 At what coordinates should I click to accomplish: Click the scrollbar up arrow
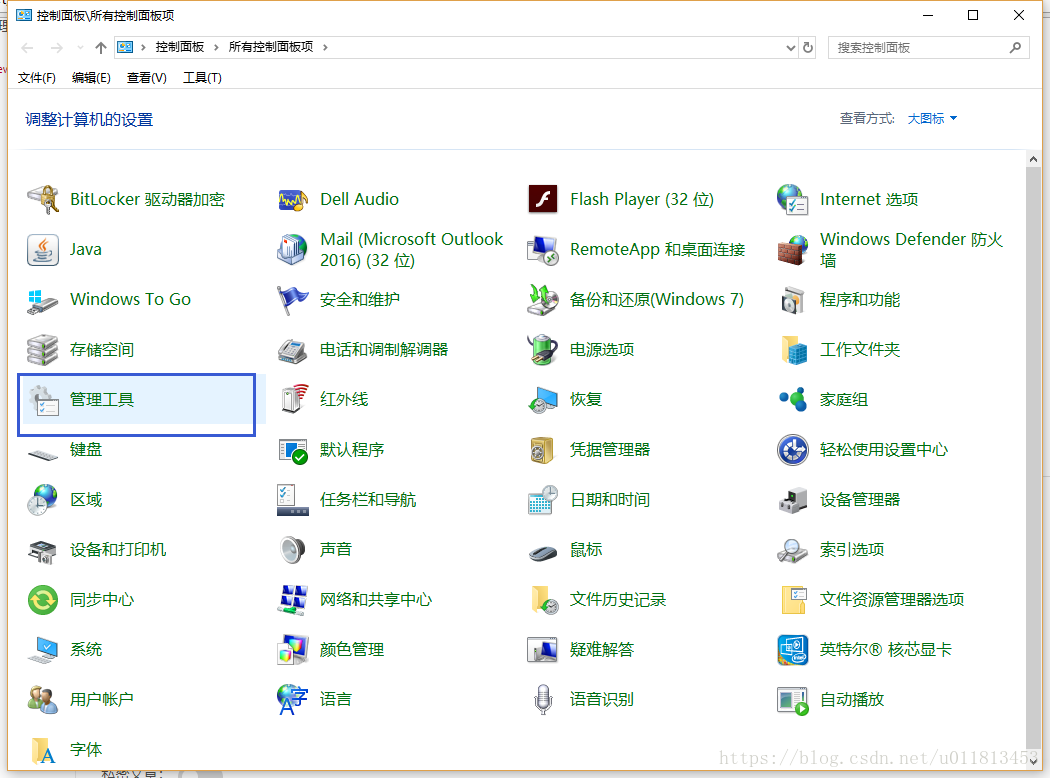click(x=1033, y=159)
